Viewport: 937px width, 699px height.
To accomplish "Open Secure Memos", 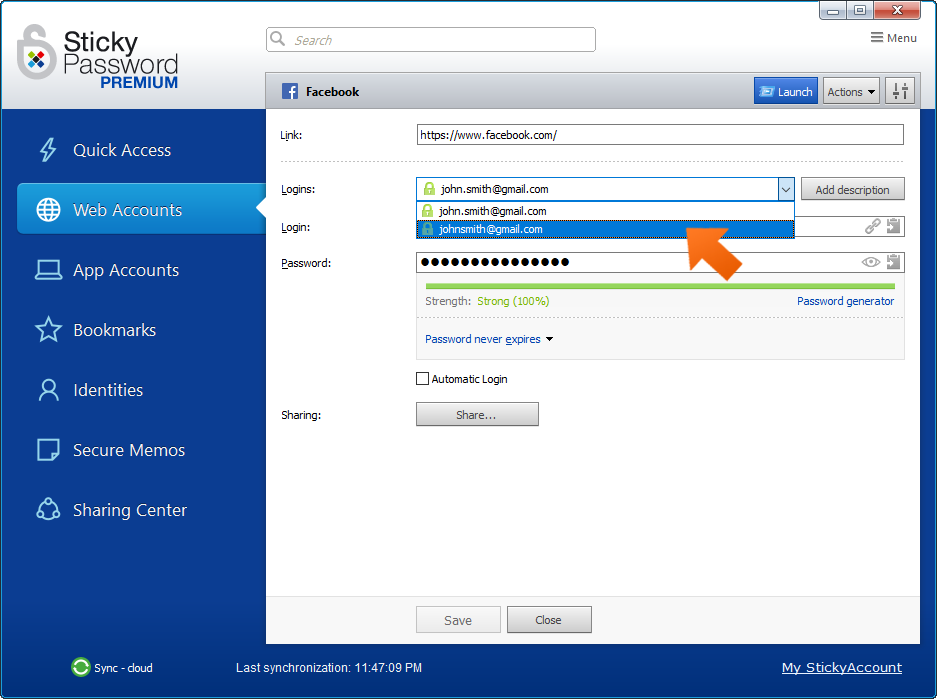I will point(128,450).
